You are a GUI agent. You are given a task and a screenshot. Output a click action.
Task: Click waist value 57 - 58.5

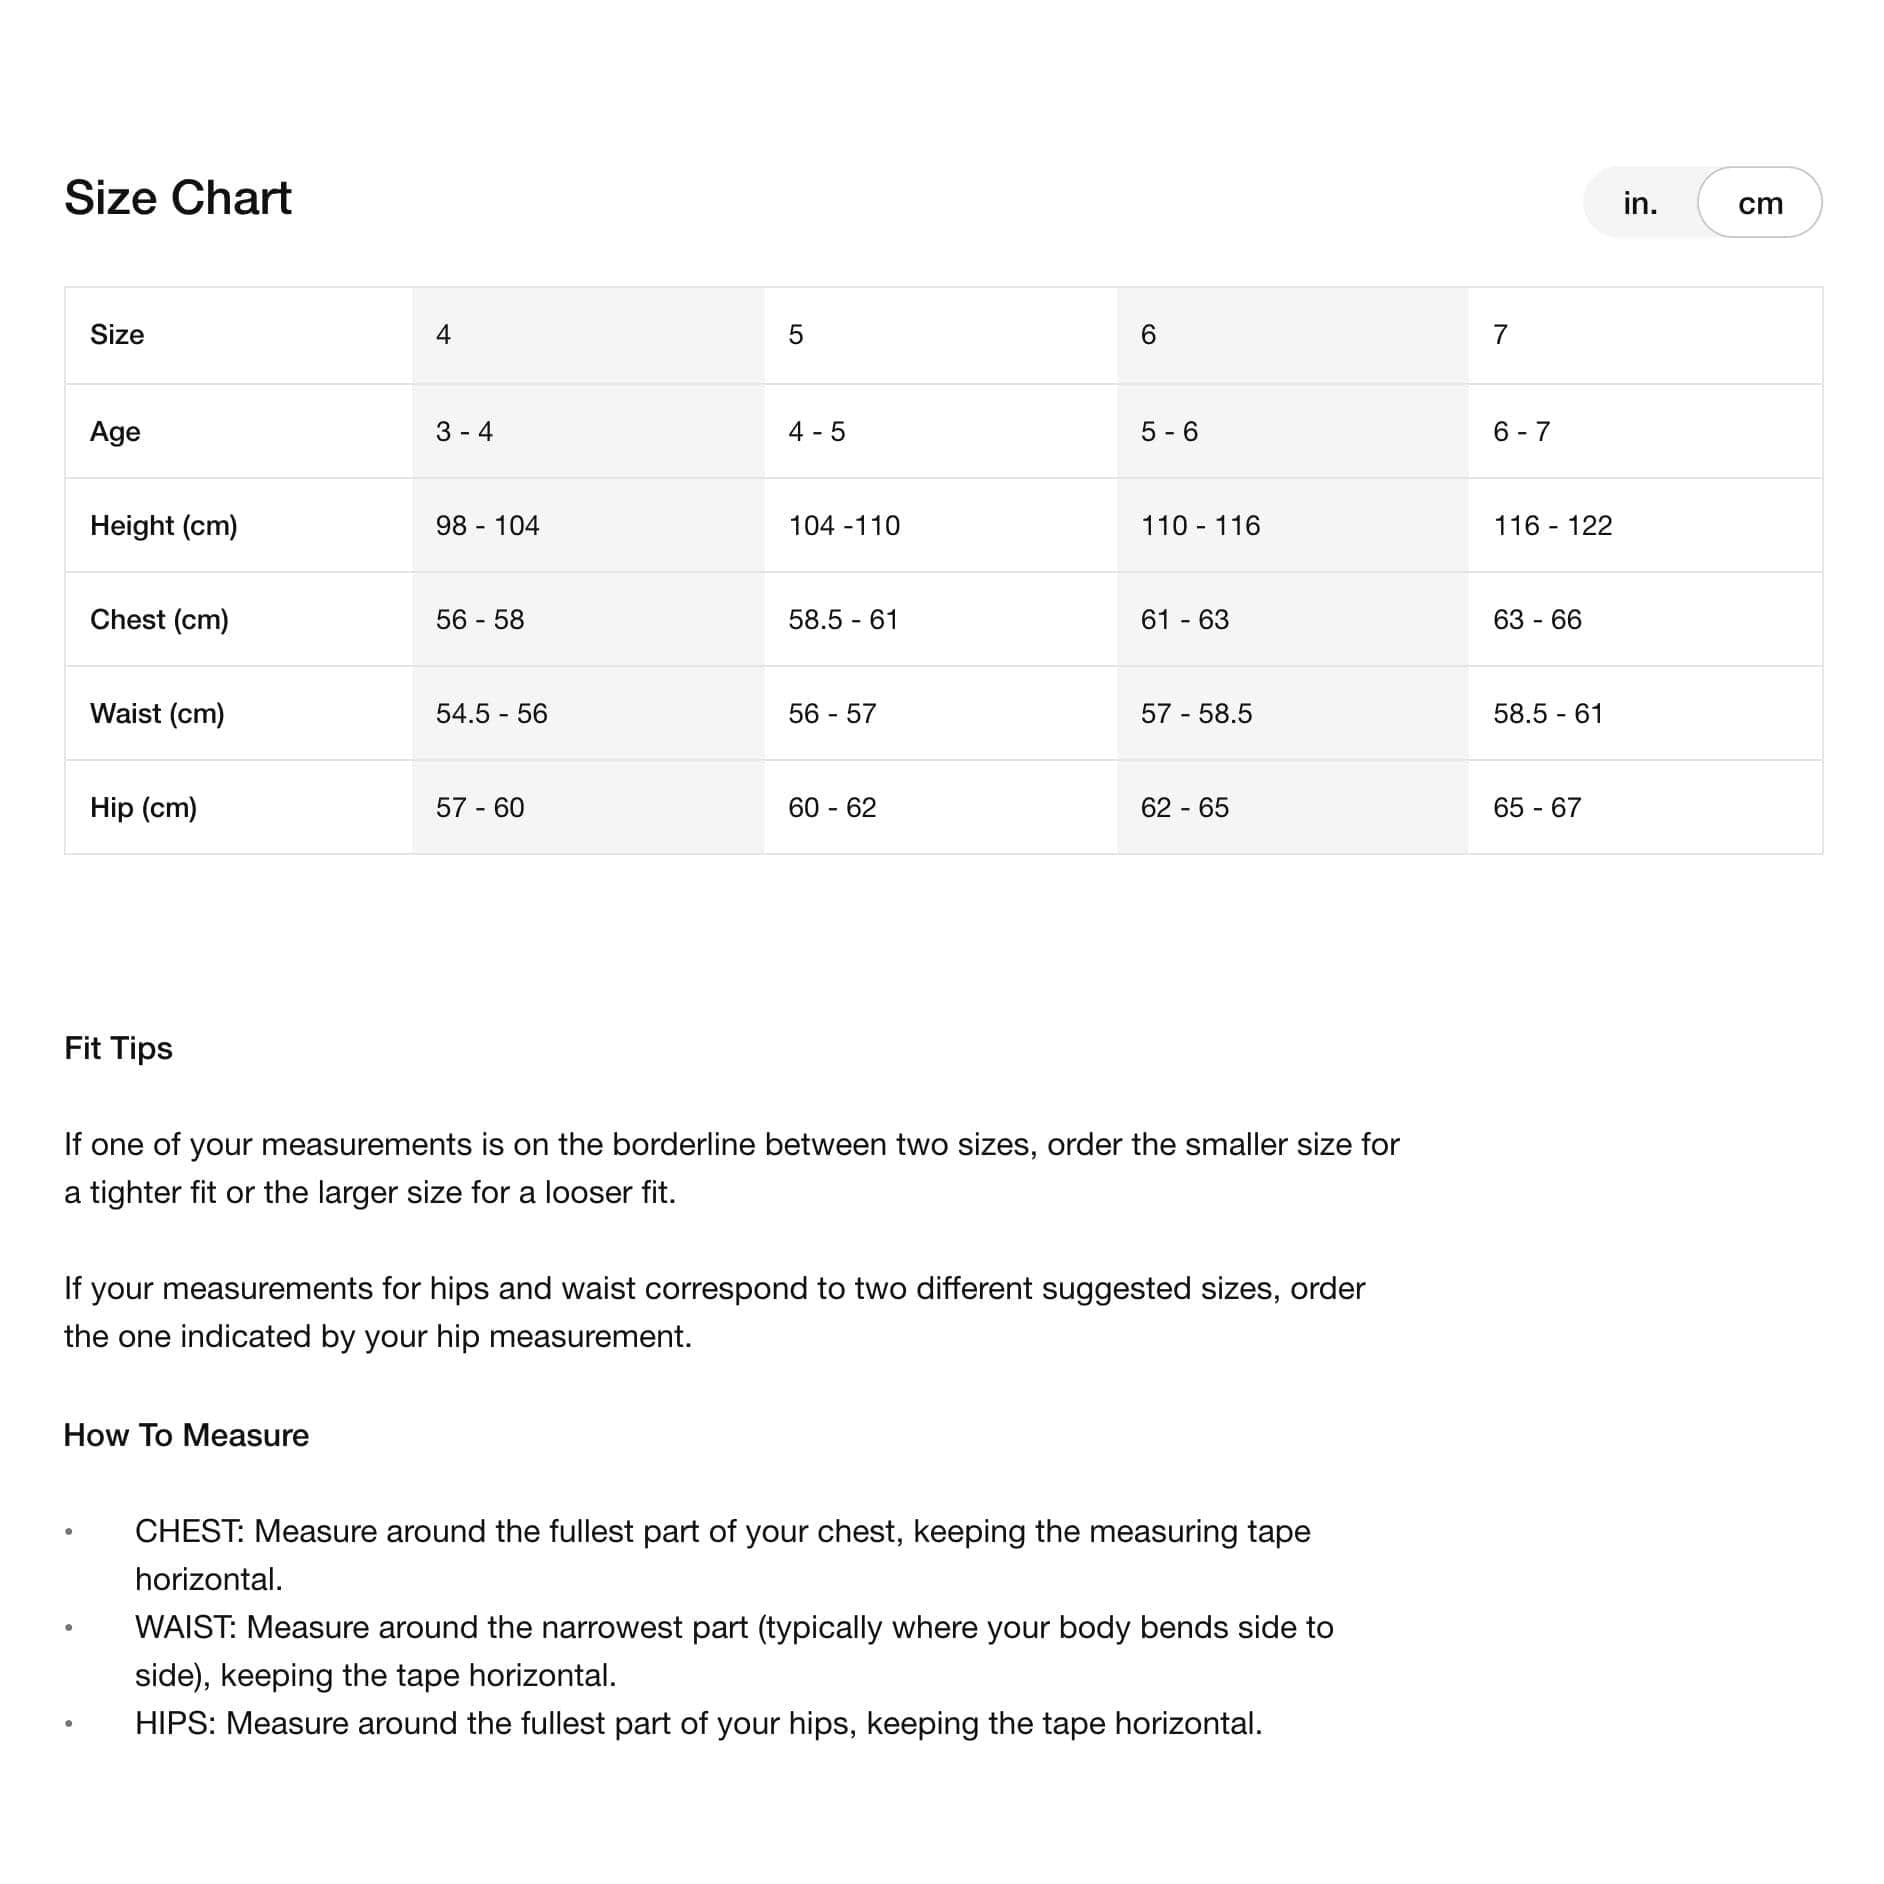point(1196,714)
